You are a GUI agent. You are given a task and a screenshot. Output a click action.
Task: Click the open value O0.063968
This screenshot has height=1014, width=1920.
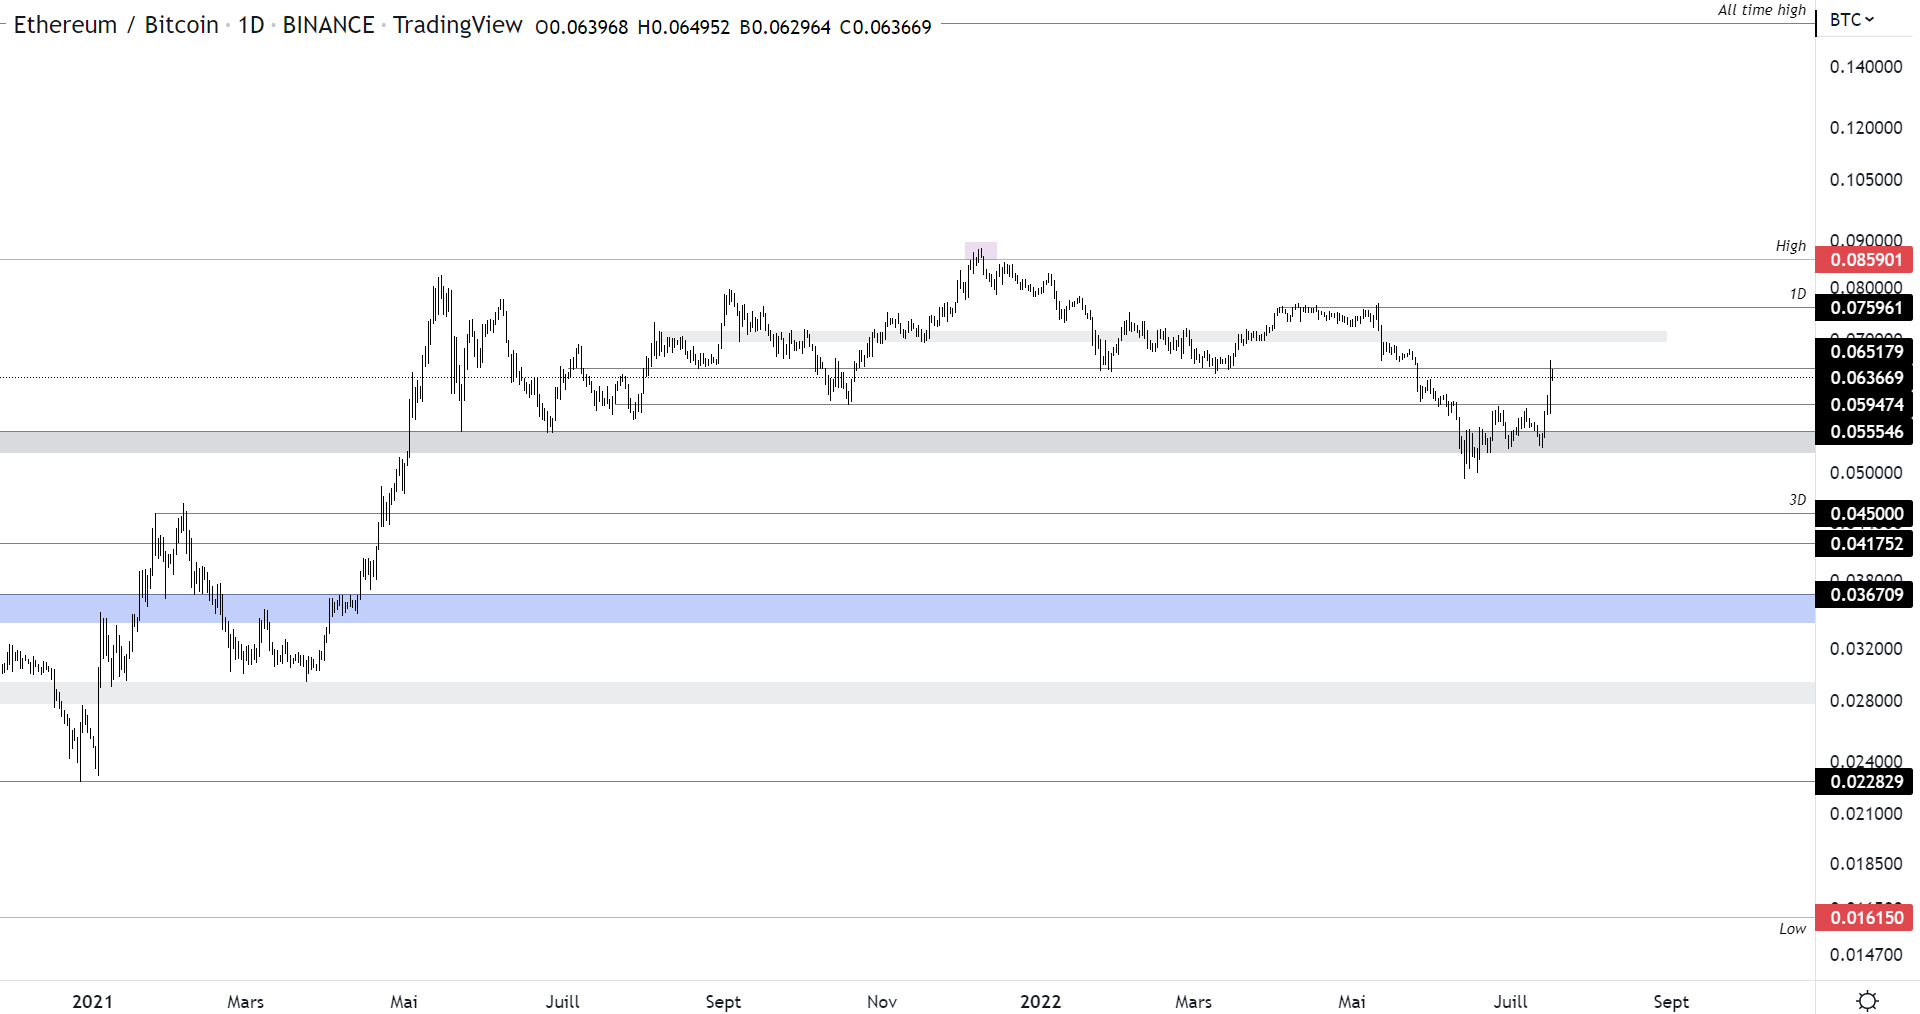pyautogui.click(x=582, y=27)
